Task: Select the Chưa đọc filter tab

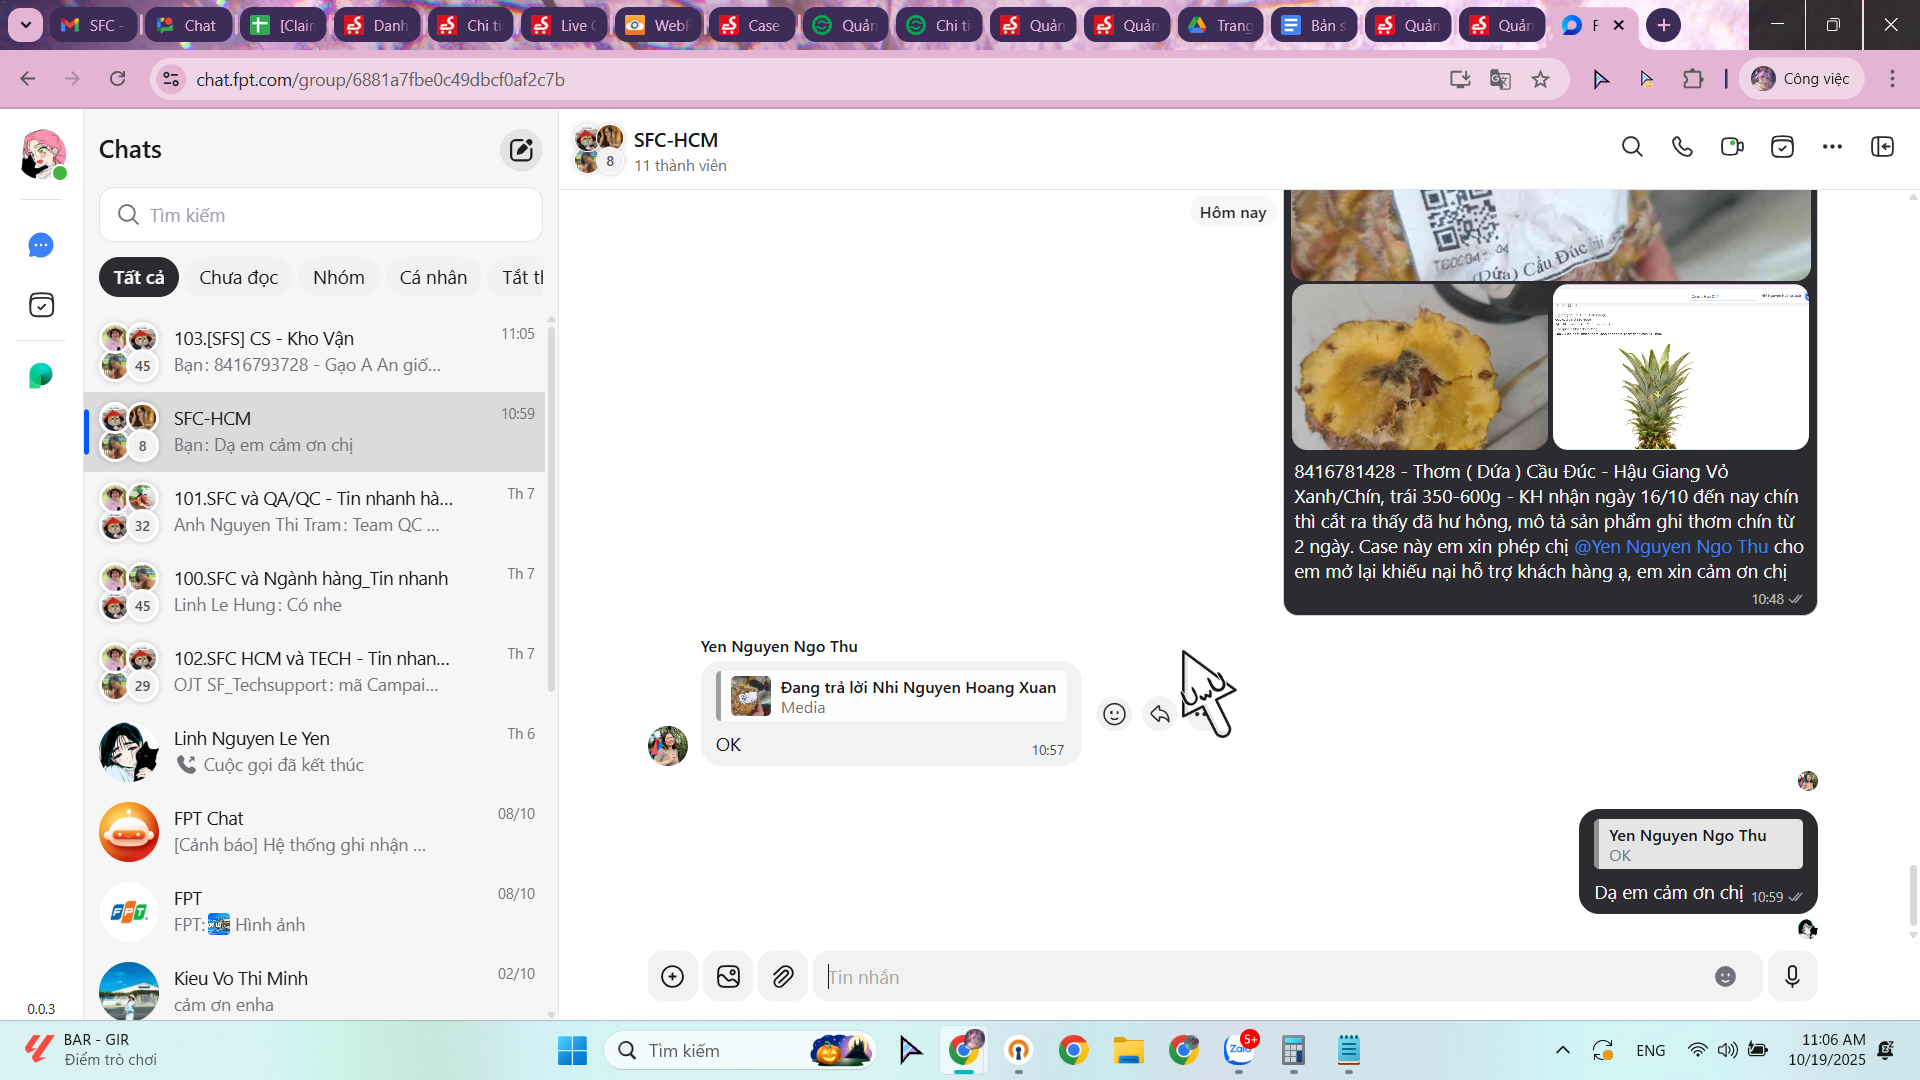Action: click(x=238, y=277)
